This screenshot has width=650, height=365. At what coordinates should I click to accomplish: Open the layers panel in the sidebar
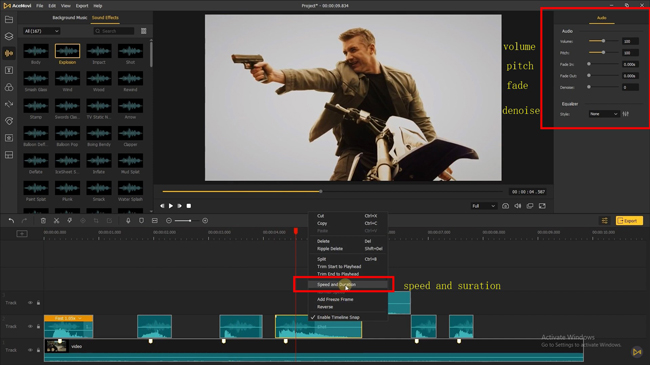click(9, 36)
